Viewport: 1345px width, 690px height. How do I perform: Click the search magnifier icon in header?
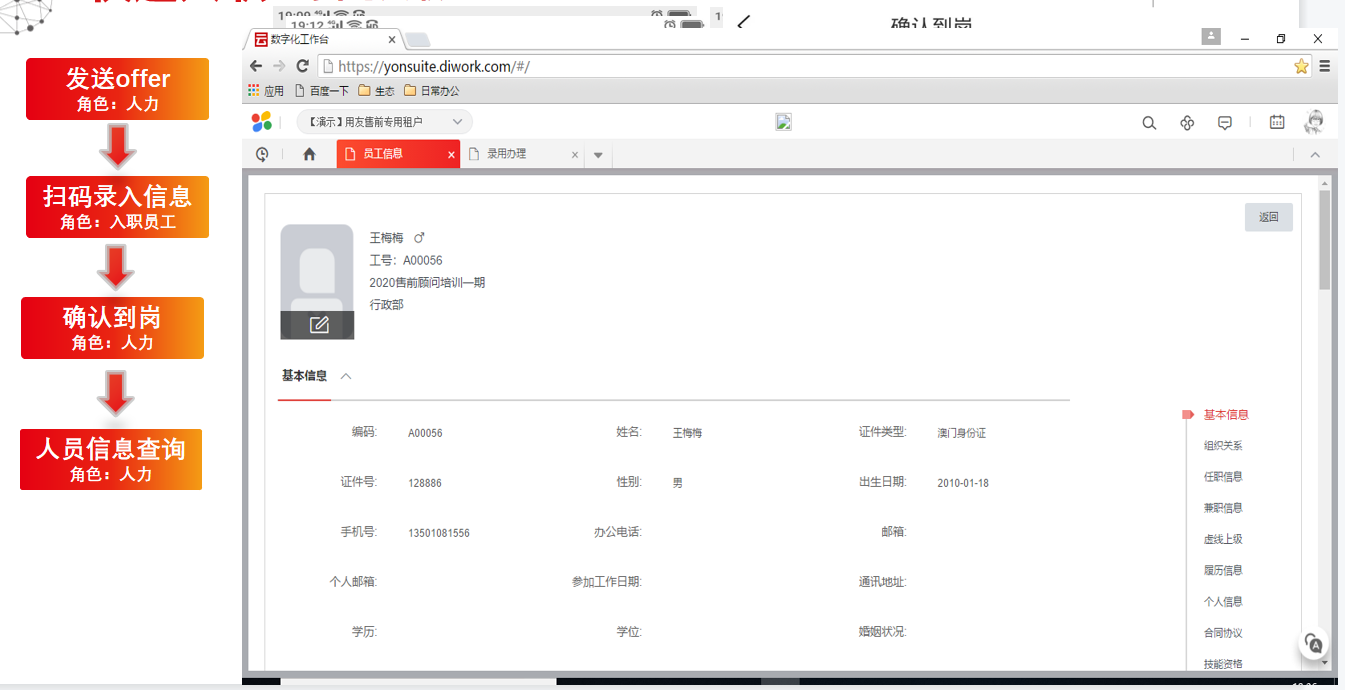(x=1149, y=123)
